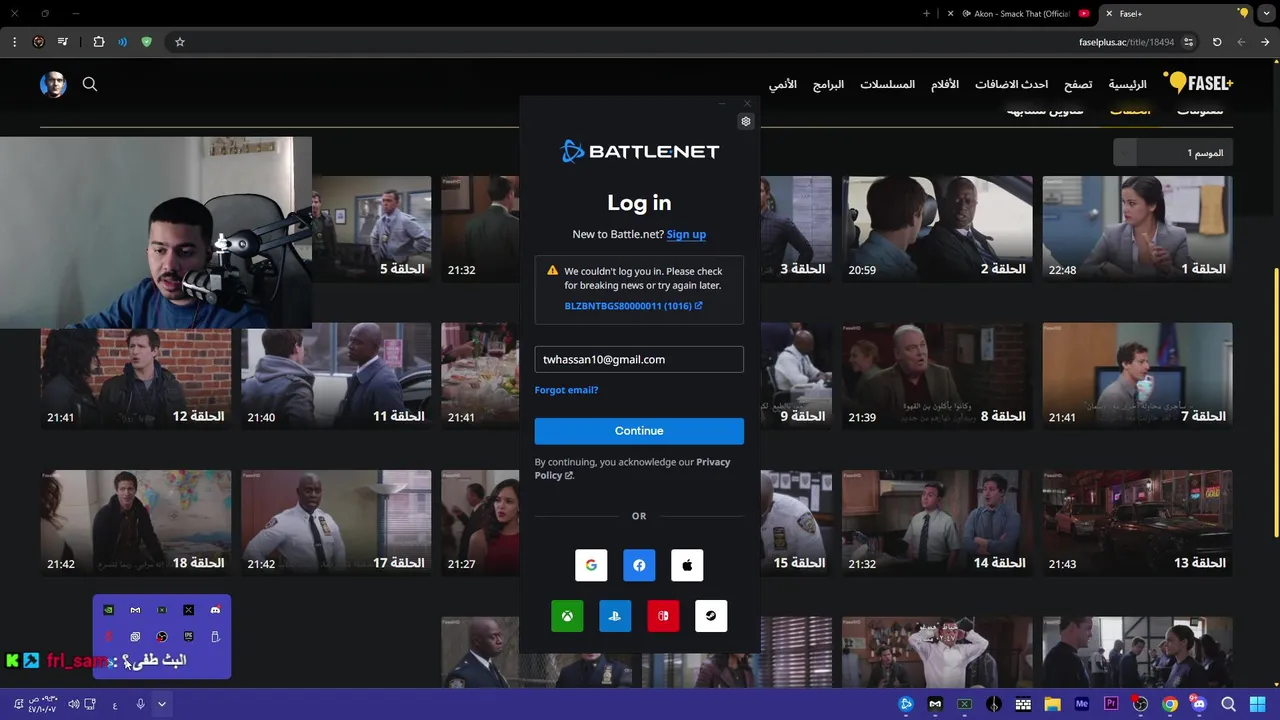Screen dimensions: 1280x720
Task: Open episode الحلقة 17 thumbnail
Action: (x=336, y=523)
